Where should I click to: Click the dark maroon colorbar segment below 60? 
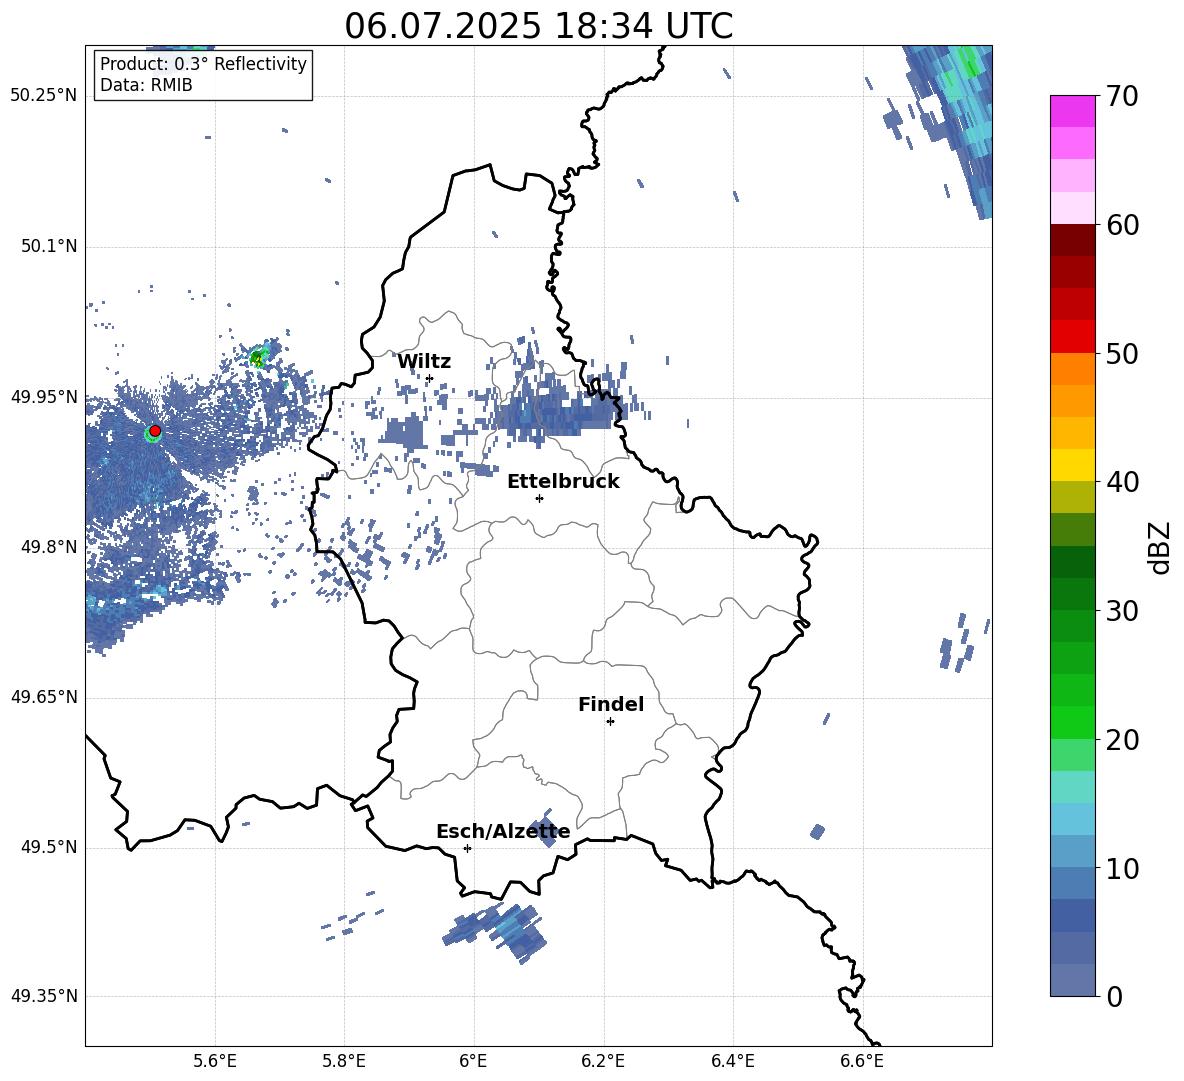point(1072,240)
